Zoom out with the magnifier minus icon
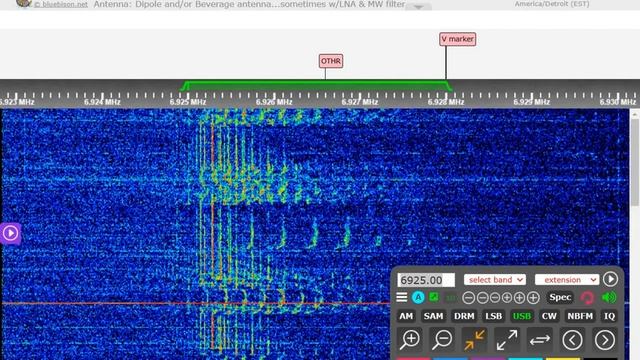 [x=442, y=340]
